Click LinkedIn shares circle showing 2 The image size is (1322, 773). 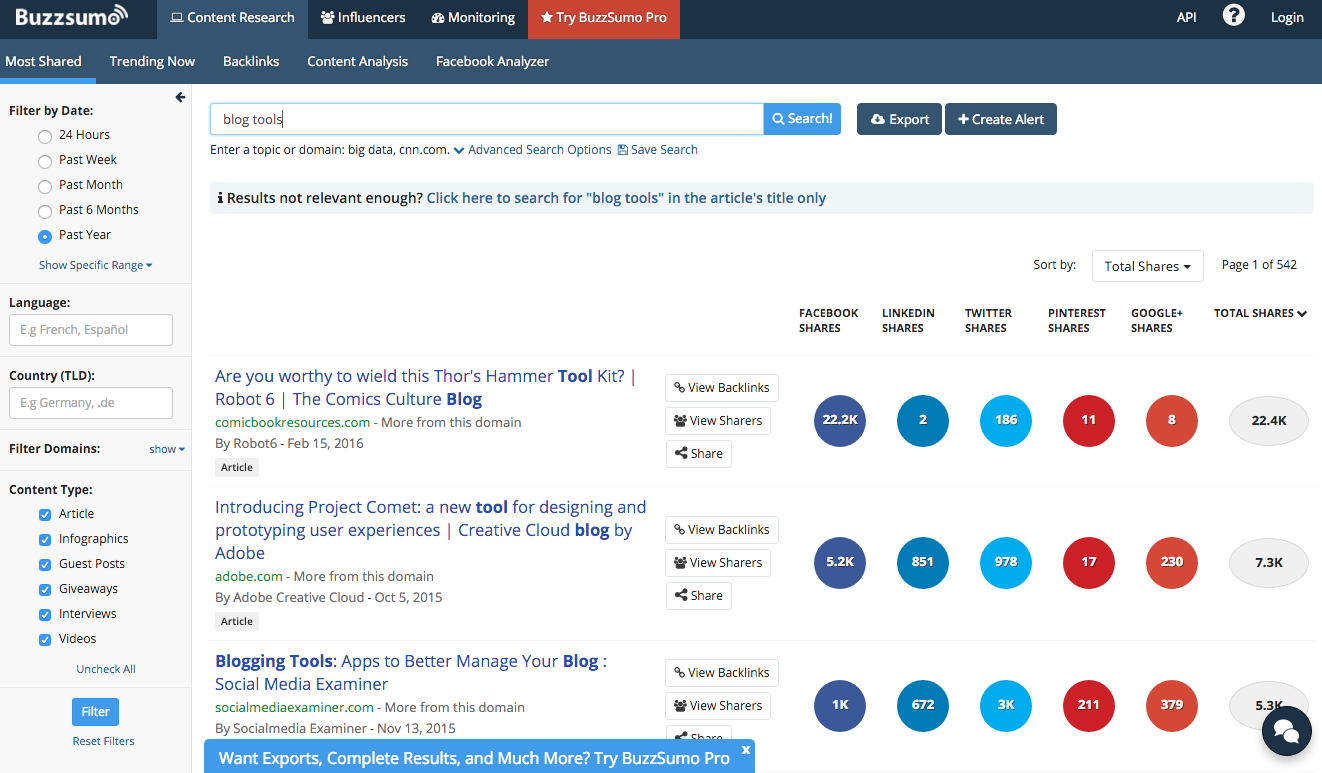[923, 420]
